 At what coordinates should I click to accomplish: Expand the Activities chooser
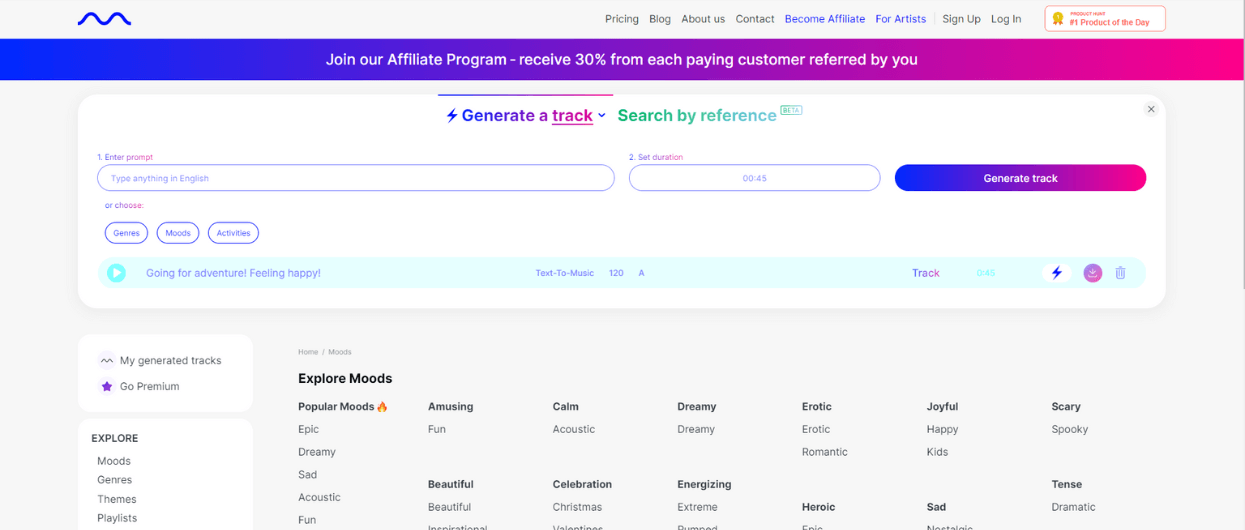[x=233, y=233]
